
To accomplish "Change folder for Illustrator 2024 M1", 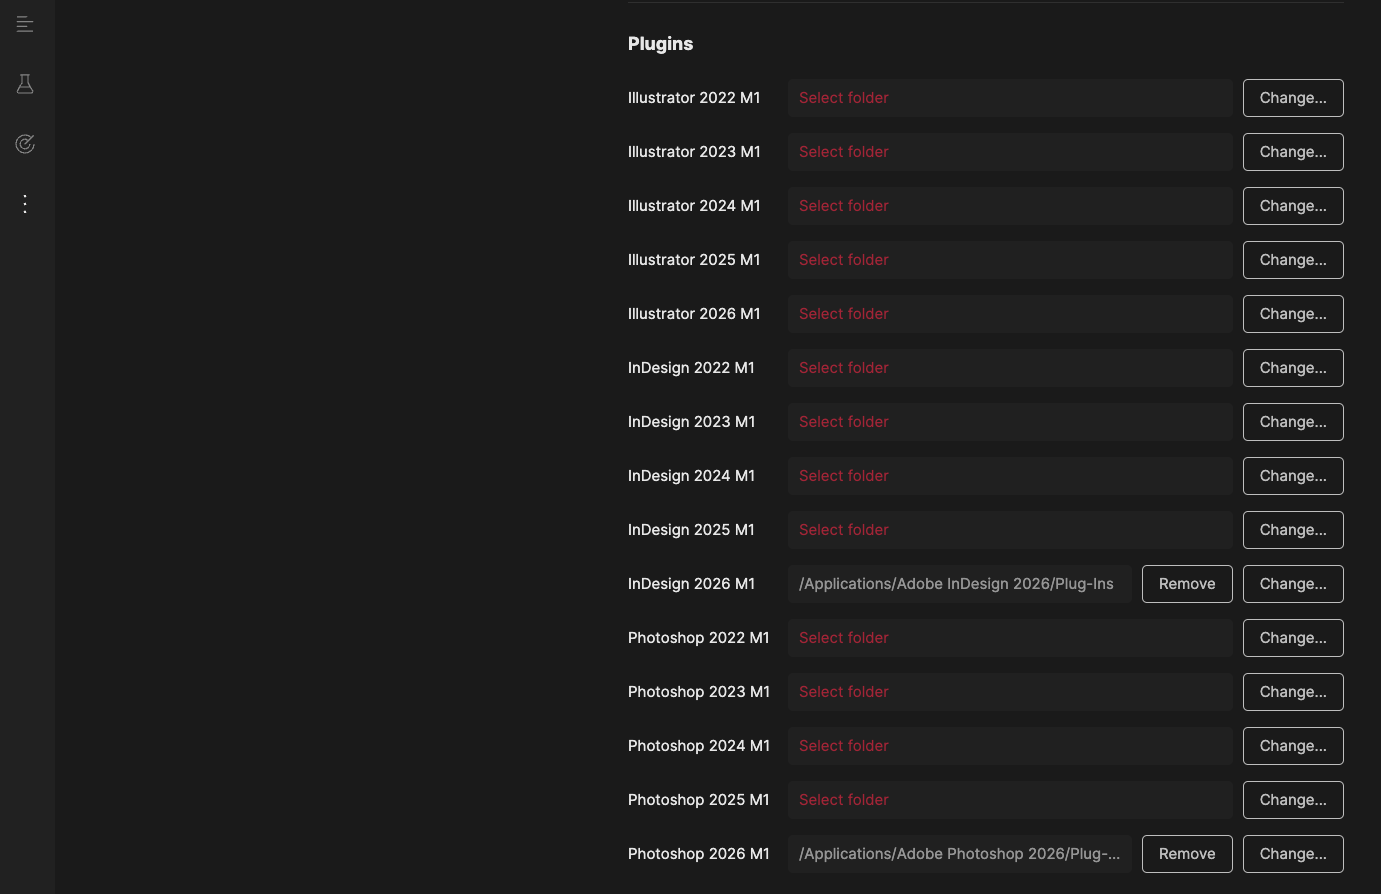I will tap(1292, 206).
